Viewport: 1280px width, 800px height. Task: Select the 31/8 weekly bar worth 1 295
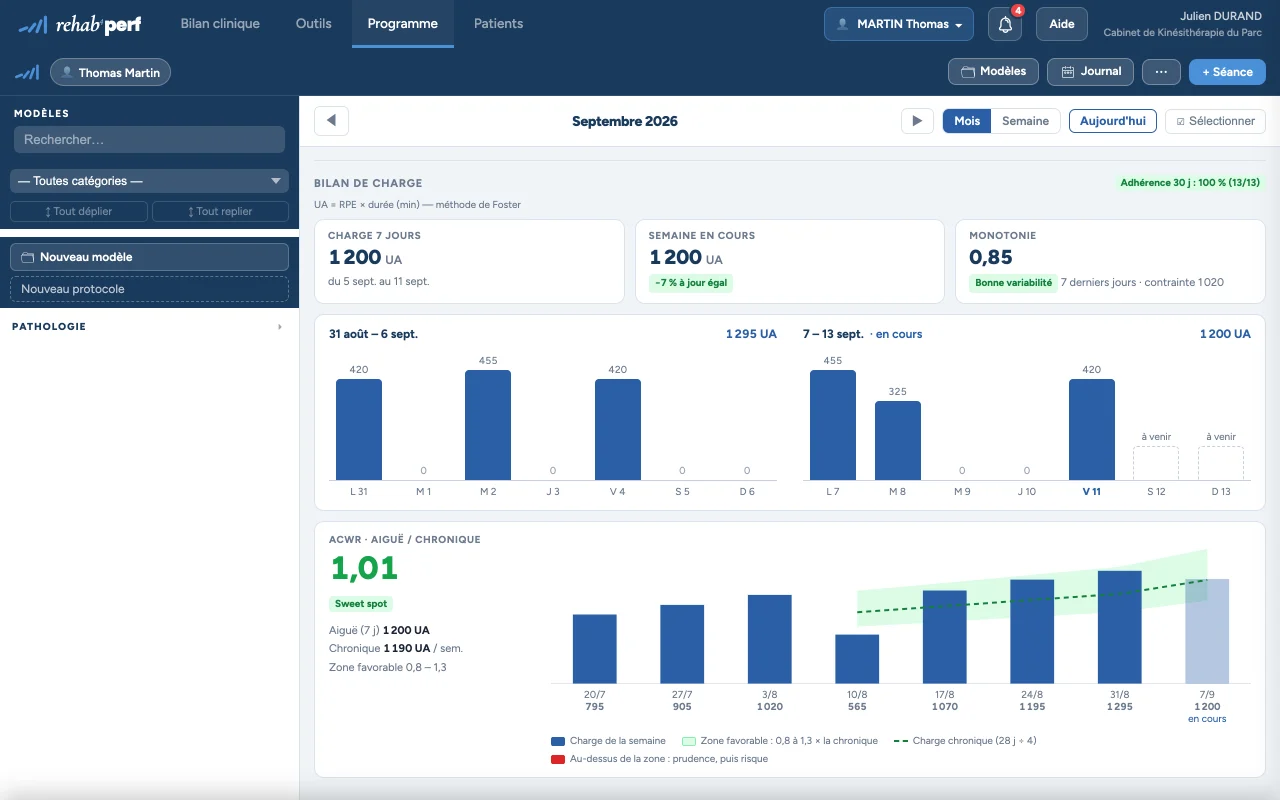pyautogui.click(x=1120, y=627)
